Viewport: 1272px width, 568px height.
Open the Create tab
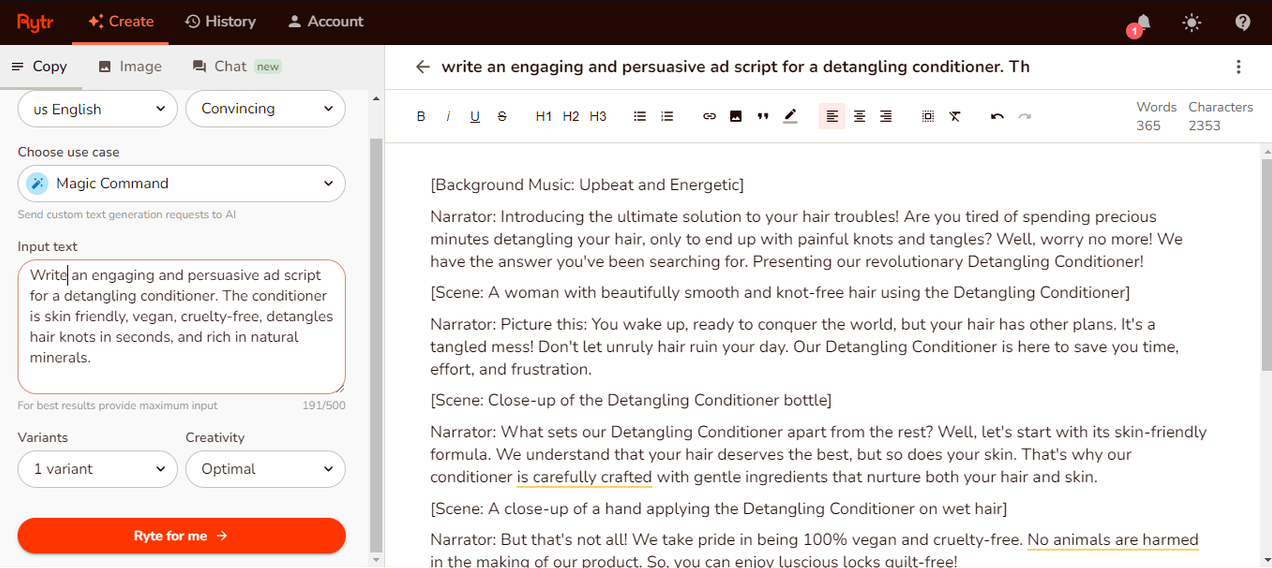point(121,21)
